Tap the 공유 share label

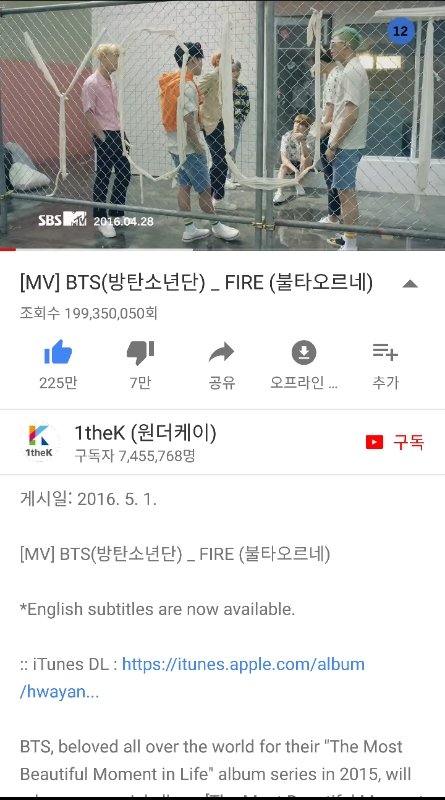[221, 382]
